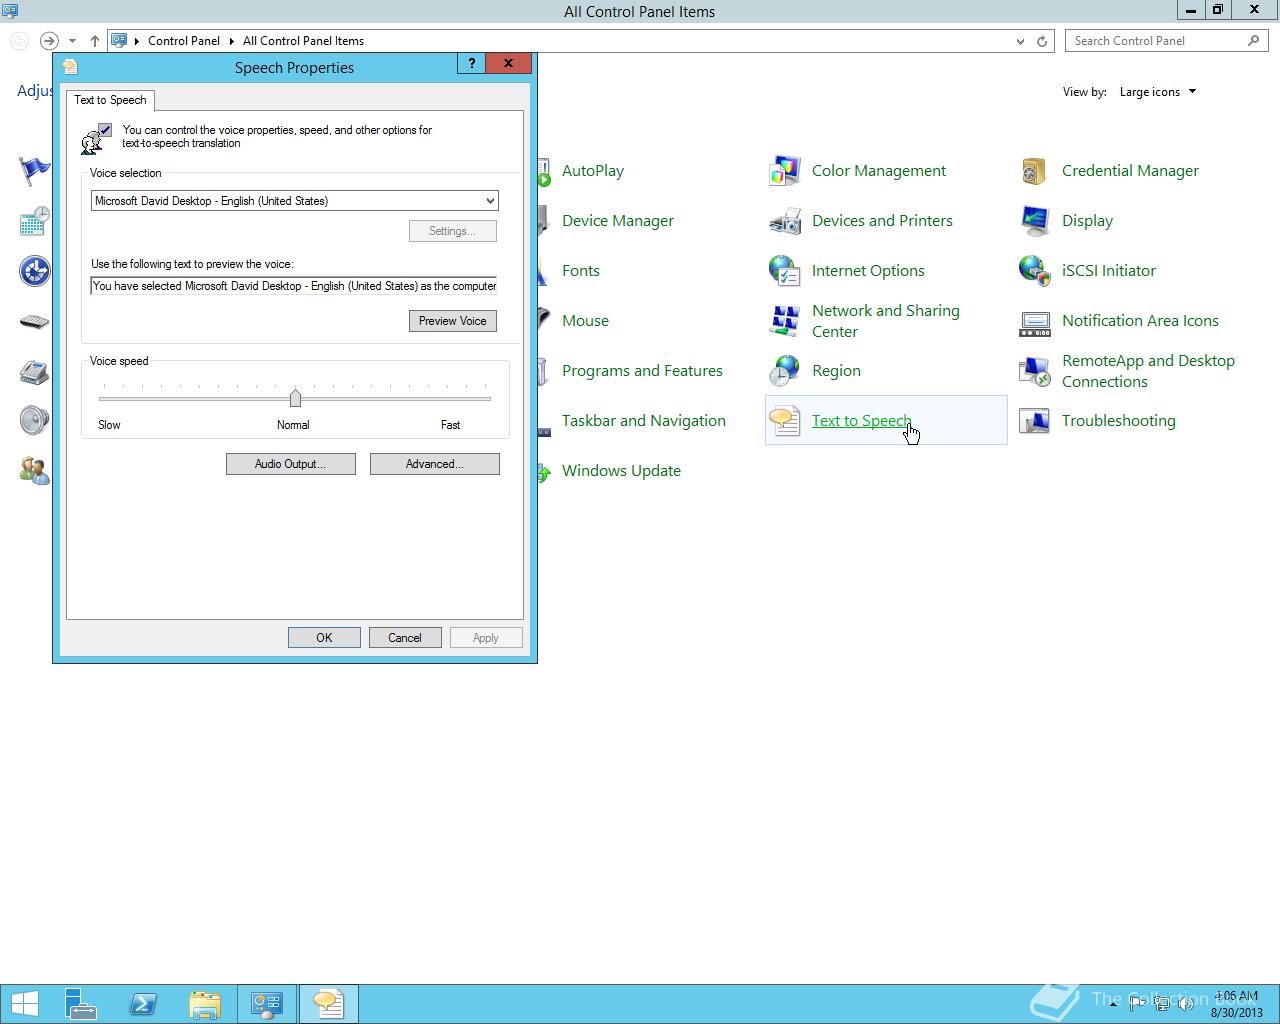This screenshot has width=1280, height=1024.
Task: Click the Network and Sharing Center icon
Action: (784, 321)
